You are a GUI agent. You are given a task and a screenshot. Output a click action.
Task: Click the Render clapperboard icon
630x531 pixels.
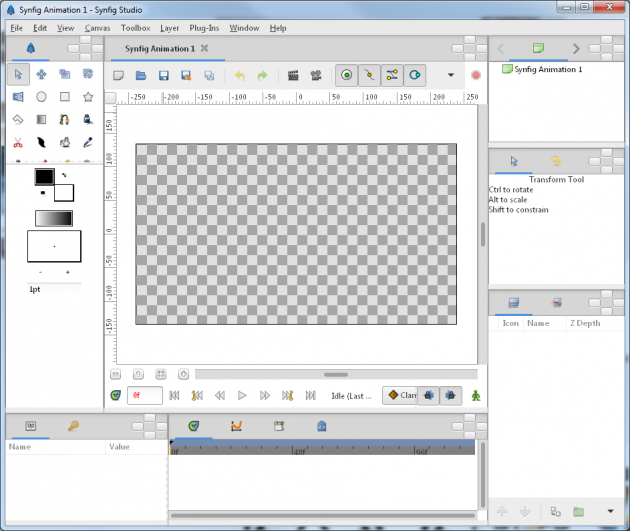click(x=293, y=75)
